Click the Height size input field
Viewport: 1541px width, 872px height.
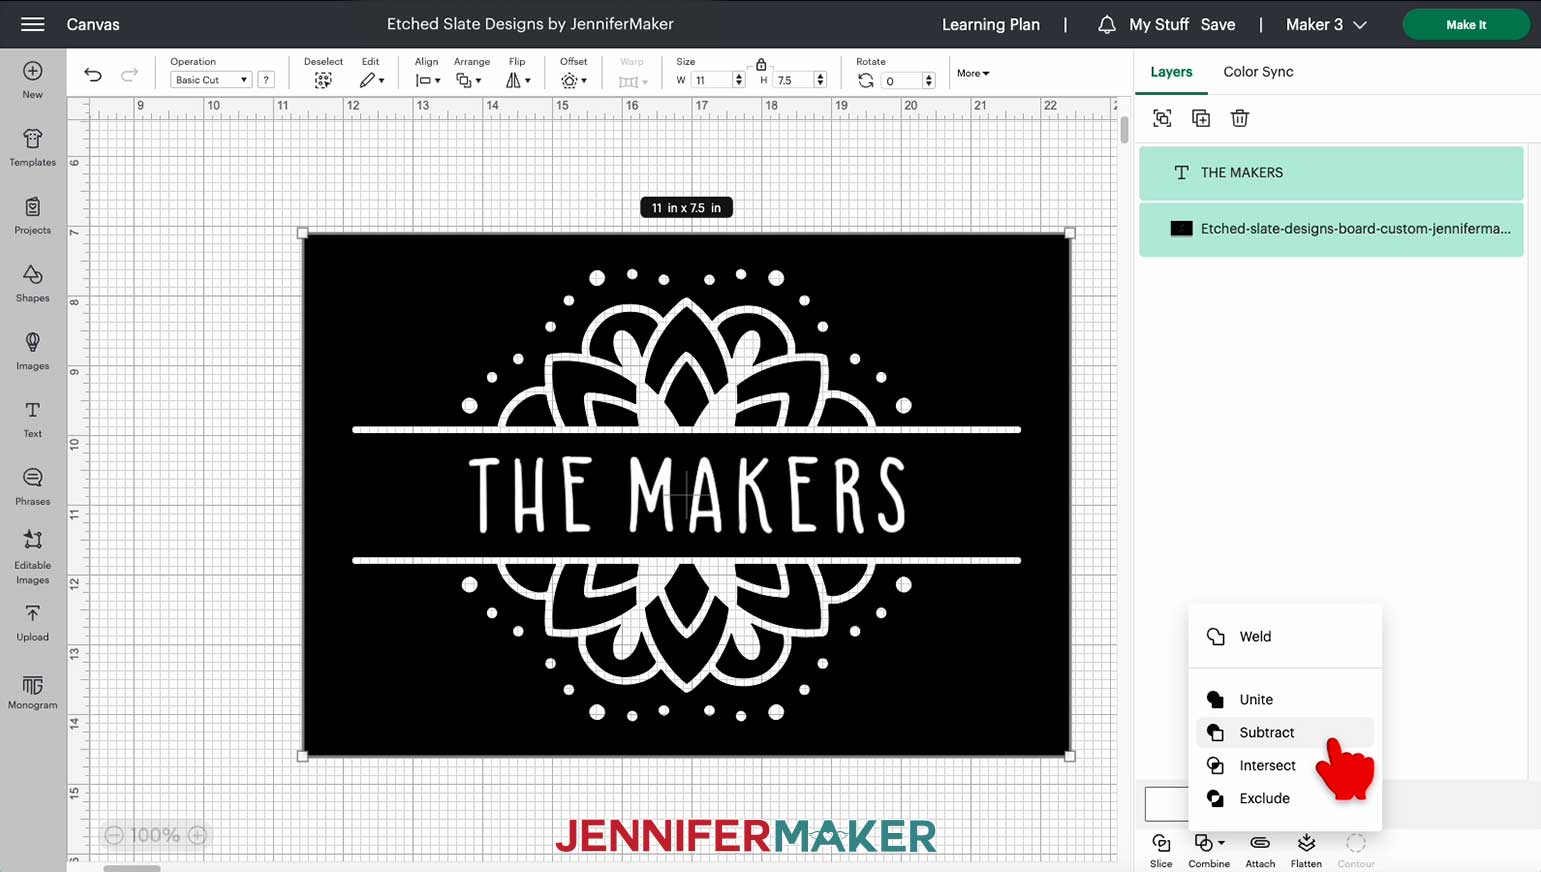(793, 80)
